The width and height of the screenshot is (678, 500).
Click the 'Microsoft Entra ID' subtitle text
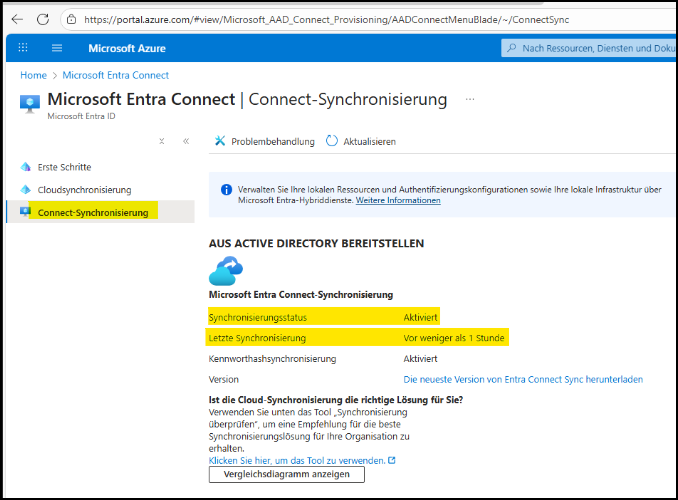coord(81,116)
